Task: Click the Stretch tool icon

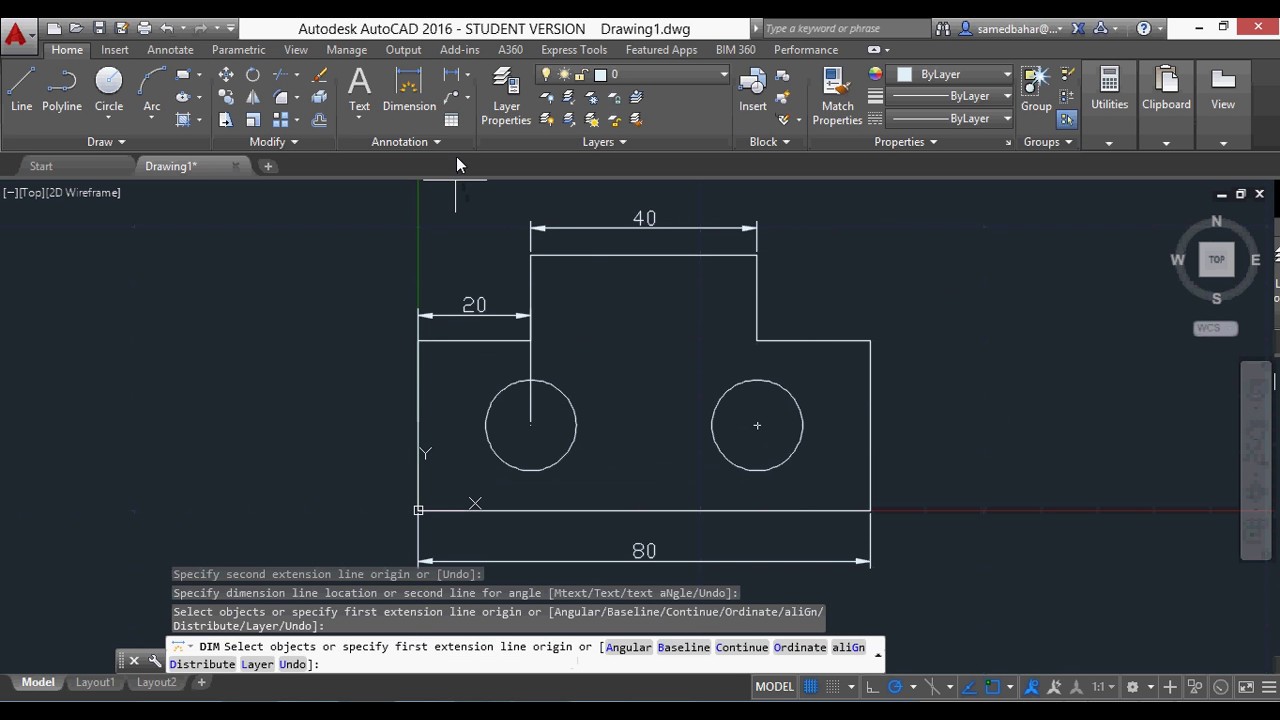Action: (x=226, y=119)
